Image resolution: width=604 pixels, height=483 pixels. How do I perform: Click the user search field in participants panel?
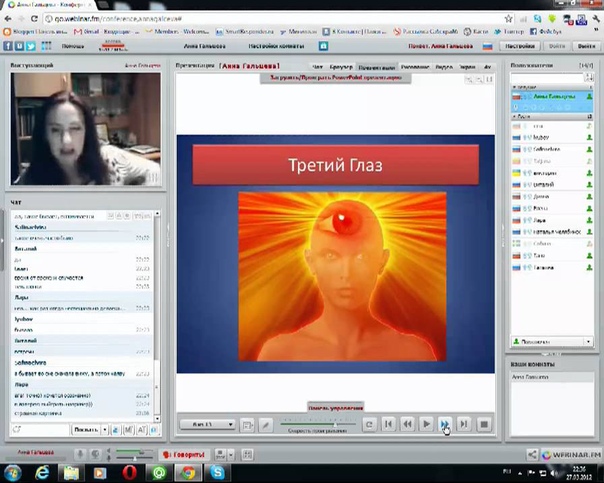(547, 78)
